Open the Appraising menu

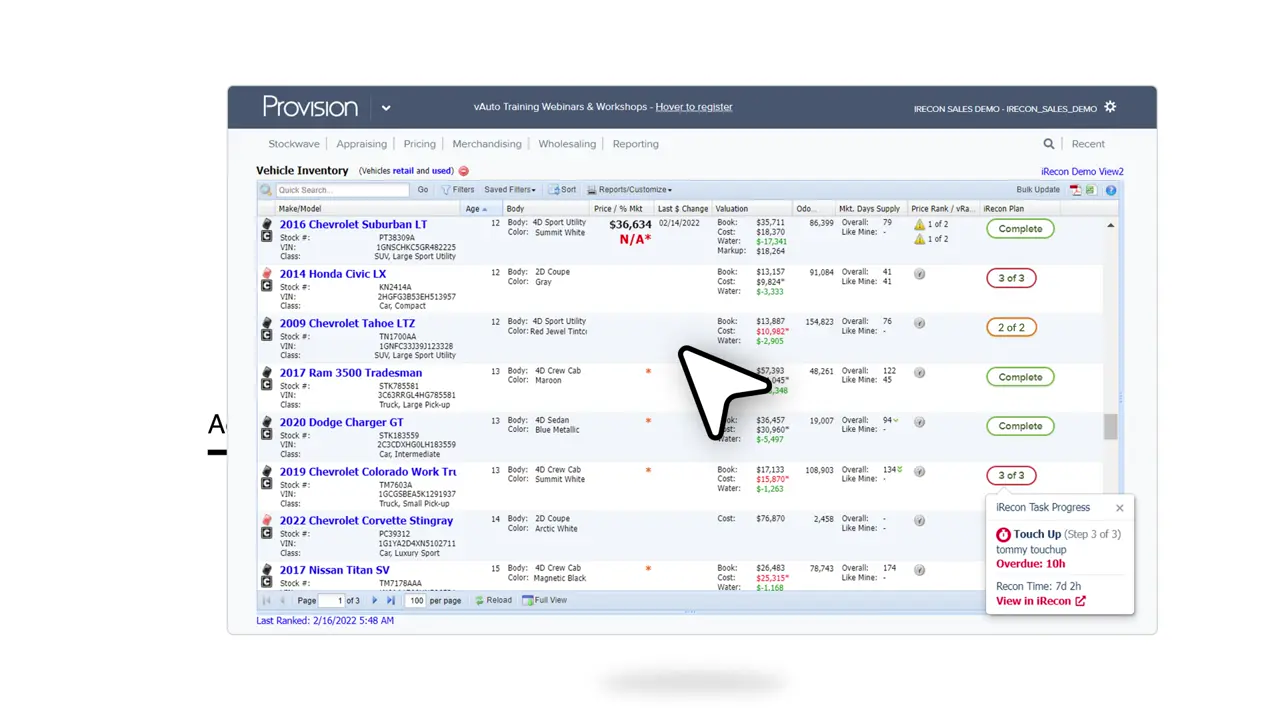[x=361, y=144]
